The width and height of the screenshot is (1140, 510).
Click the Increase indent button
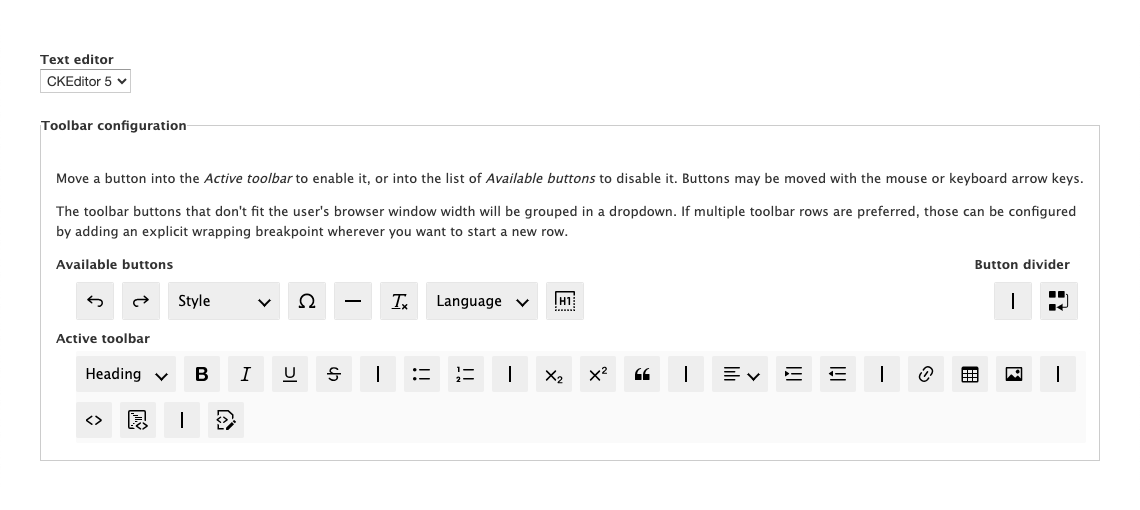(794, 374)
